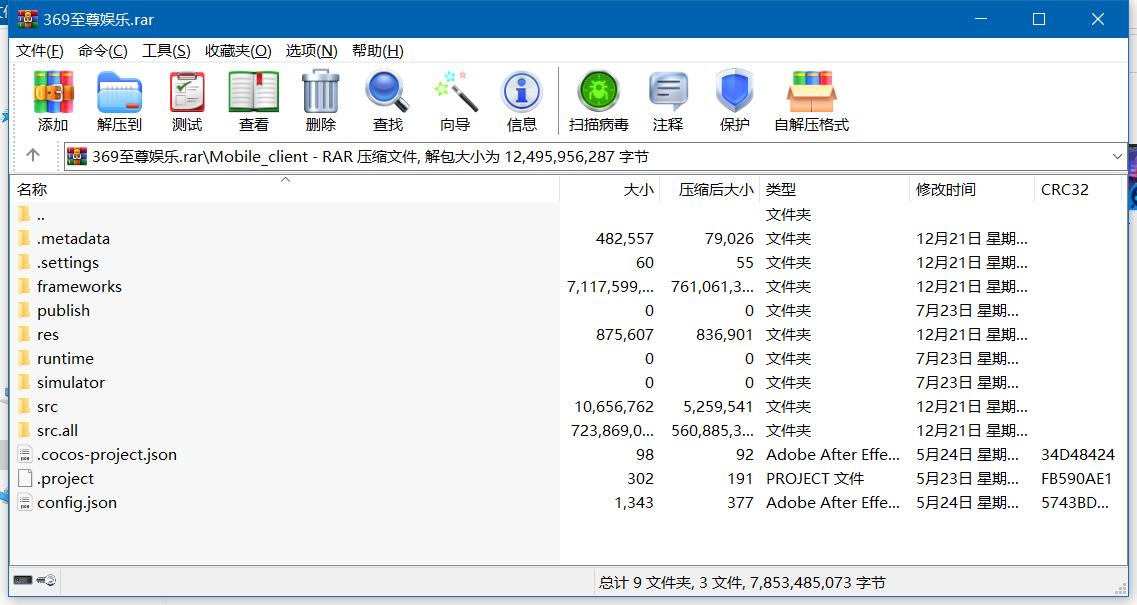1137x605 pixels.
Task: Open the 收藏夹(O) menu
Action: coord(238,51)
